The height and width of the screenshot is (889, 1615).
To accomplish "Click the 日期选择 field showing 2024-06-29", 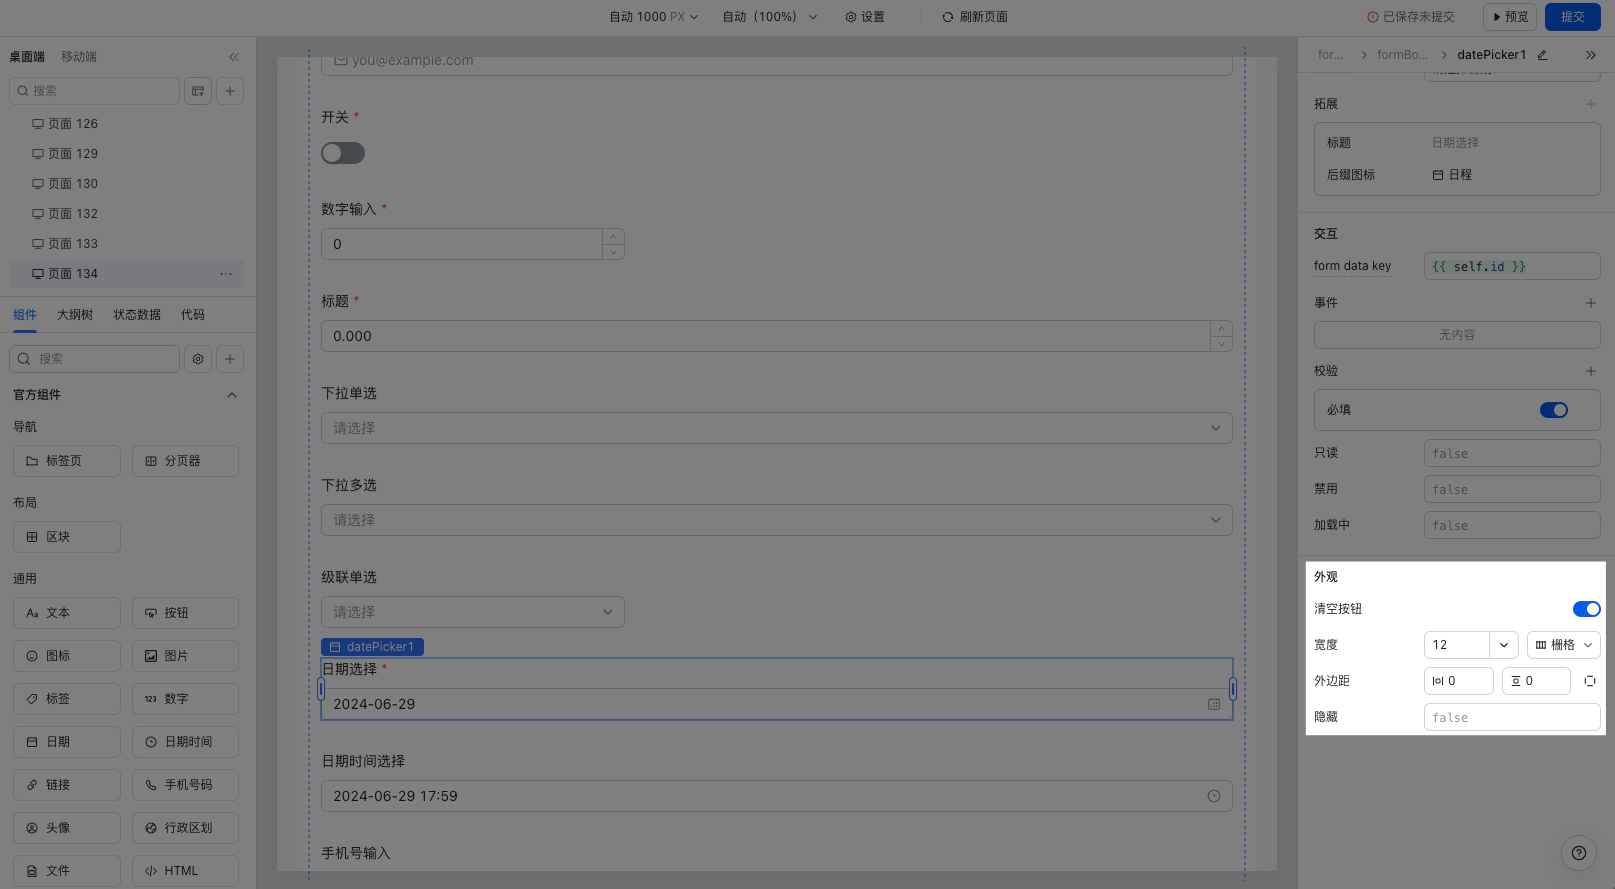I will 776,704.
